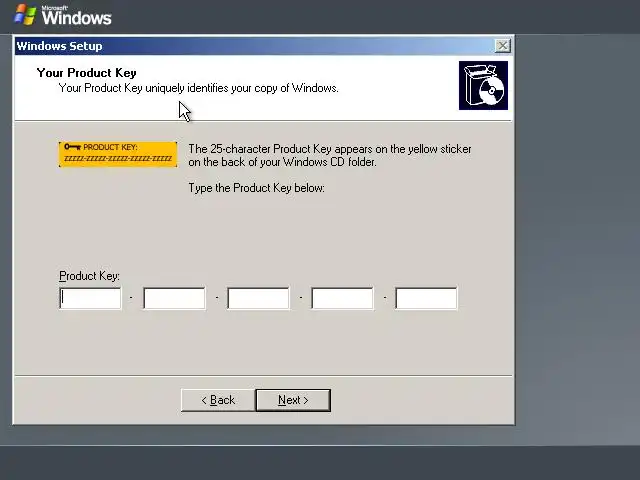This screenshot has height=480, width=640.
Task: Click the "Windows Setup" title text
Action: (x=59, y=46)
